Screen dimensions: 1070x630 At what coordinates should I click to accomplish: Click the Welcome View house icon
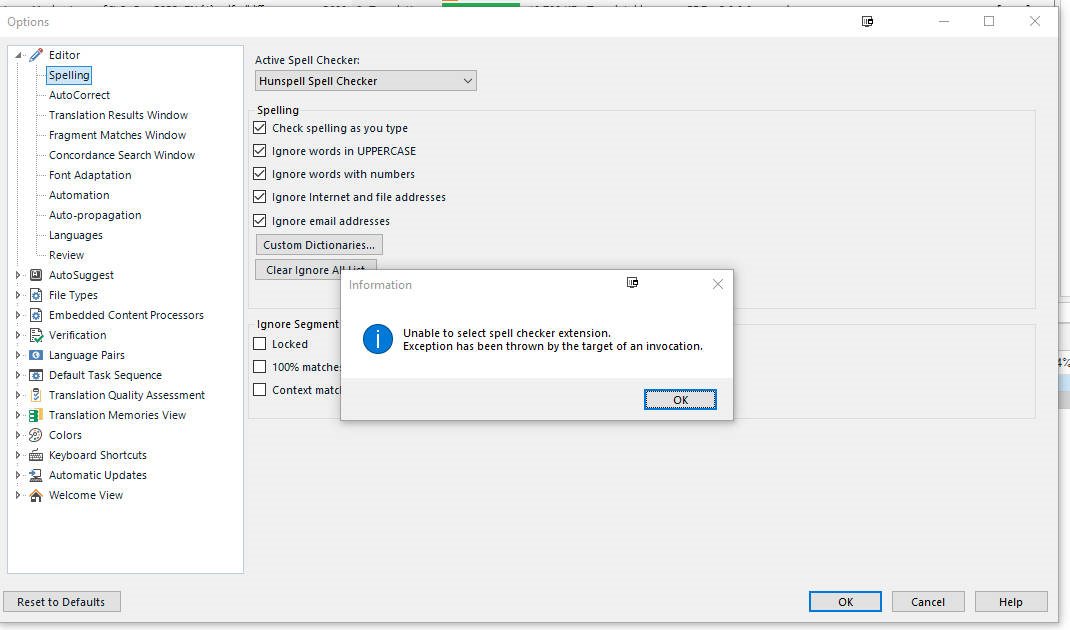[x=36, y=496]
